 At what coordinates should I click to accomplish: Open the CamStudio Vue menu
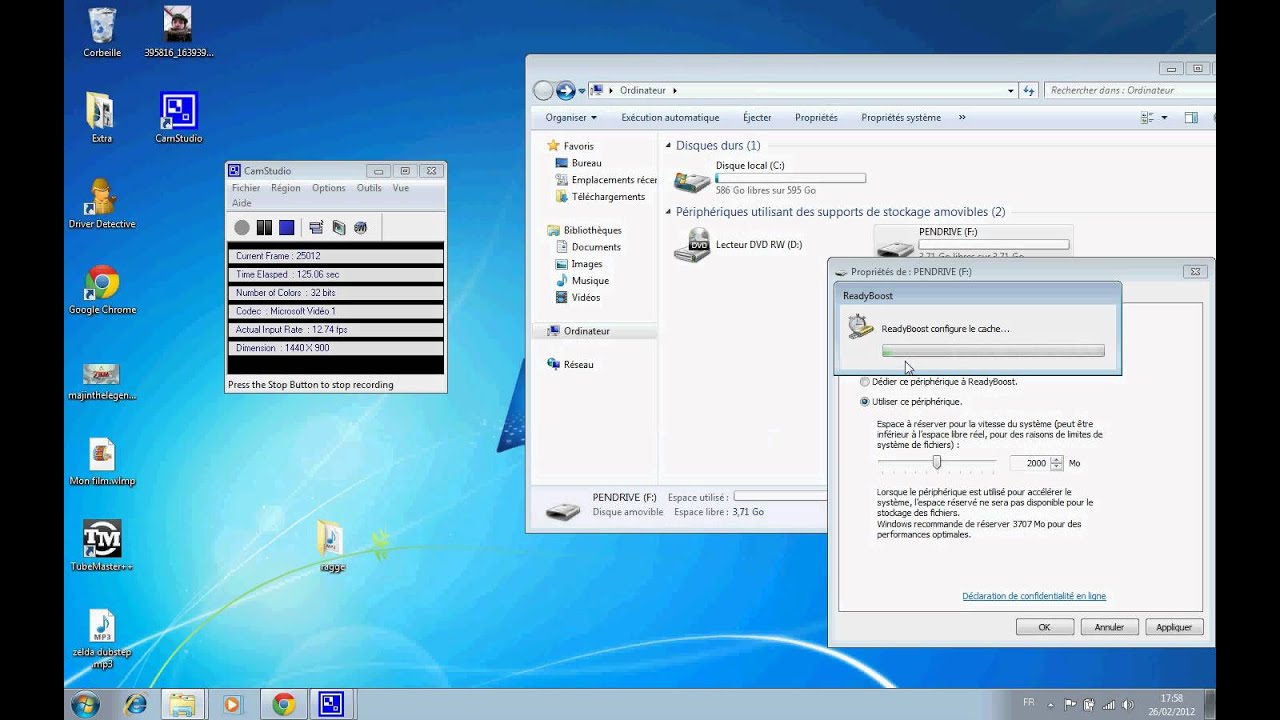coord(401,188)
